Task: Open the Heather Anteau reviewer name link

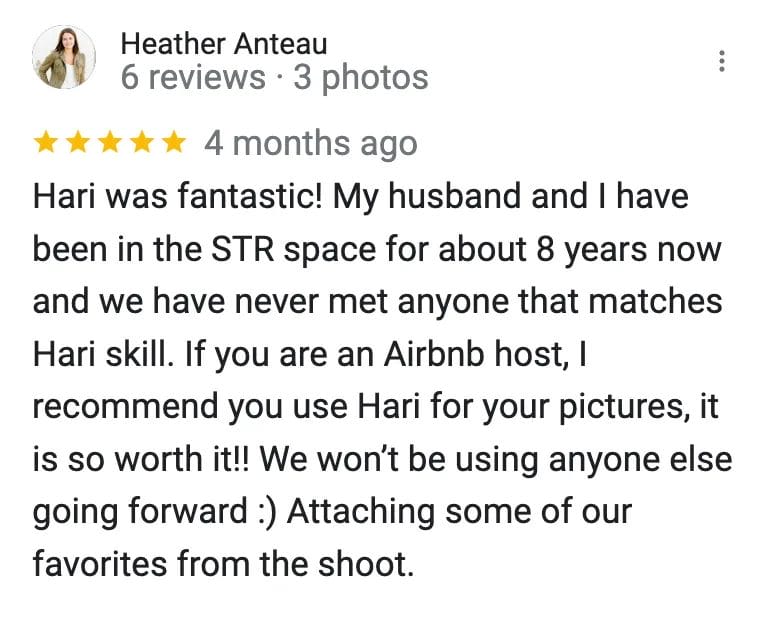Action: 224,44
